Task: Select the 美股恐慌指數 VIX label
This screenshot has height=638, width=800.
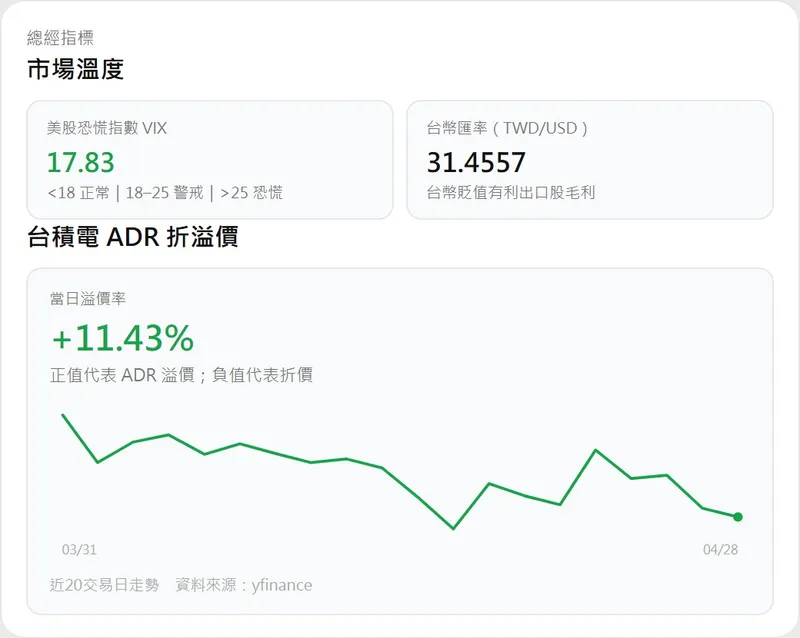Action: pos(107,128)
